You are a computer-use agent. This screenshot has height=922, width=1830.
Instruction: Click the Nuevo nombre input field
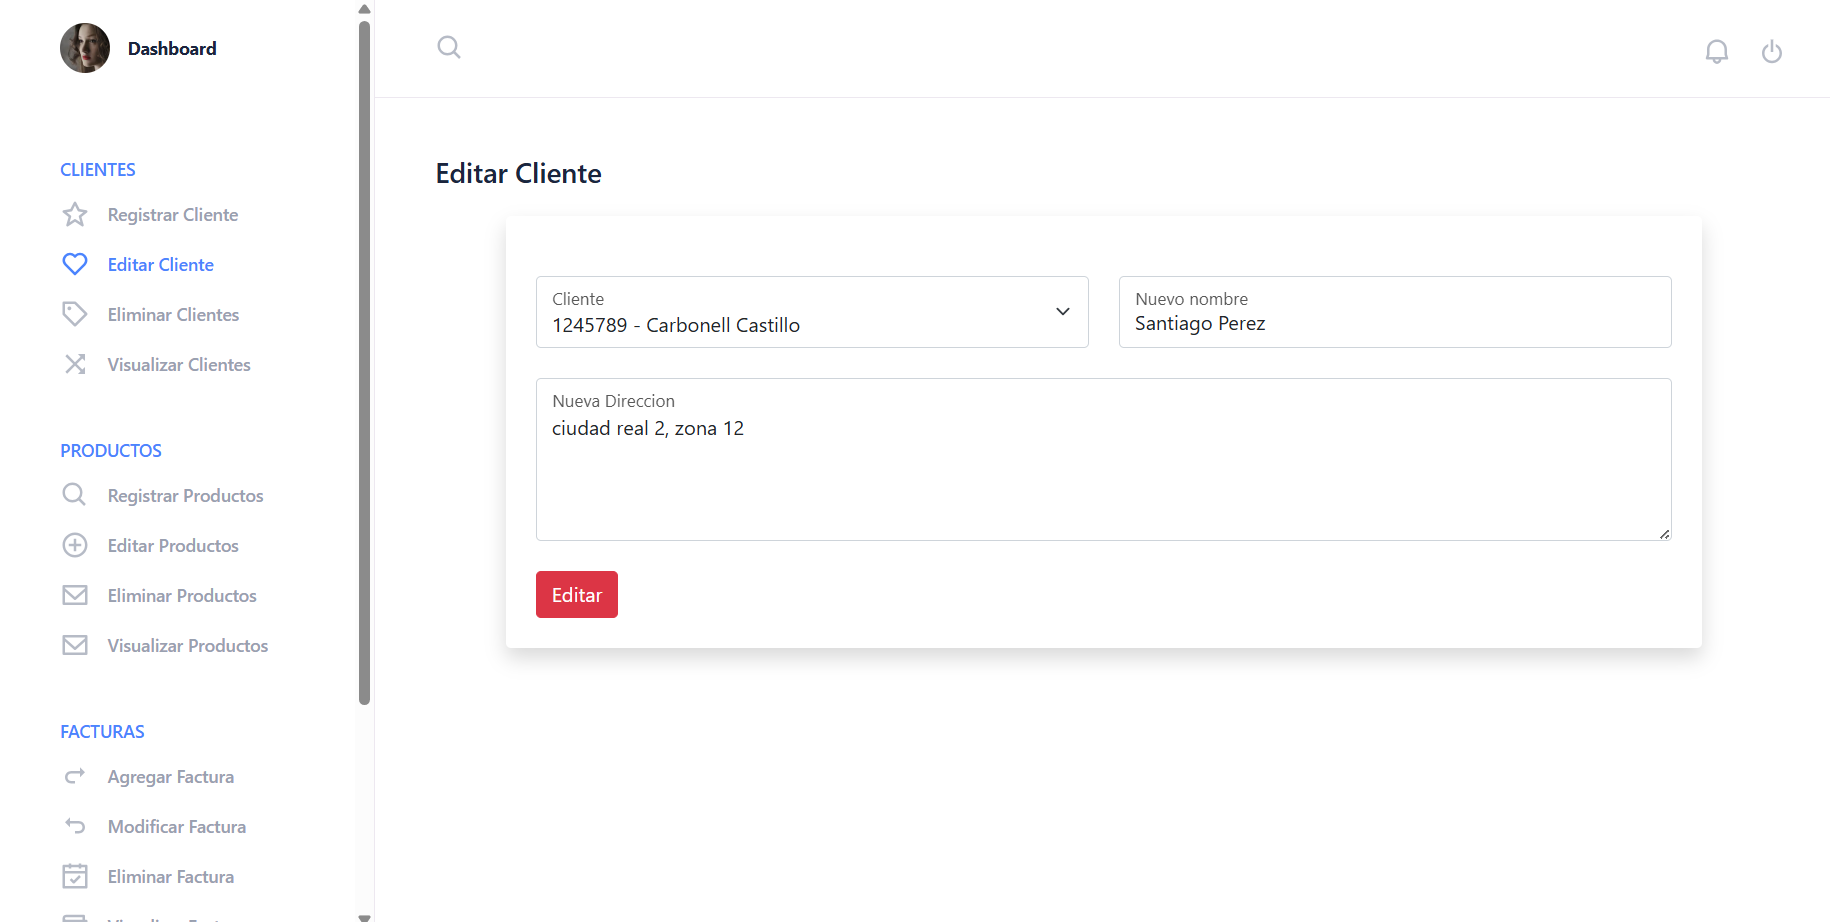pos(1394,312)
